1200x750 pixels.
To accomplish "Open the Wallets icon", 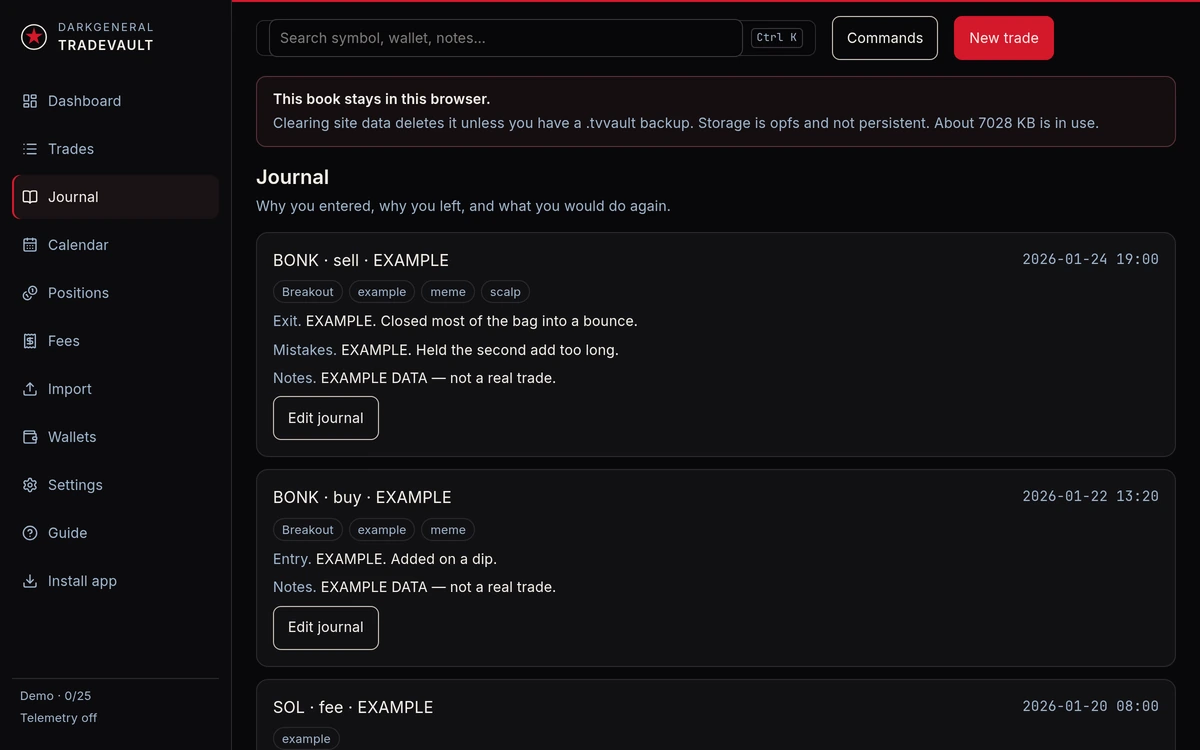I will point(30,437).
